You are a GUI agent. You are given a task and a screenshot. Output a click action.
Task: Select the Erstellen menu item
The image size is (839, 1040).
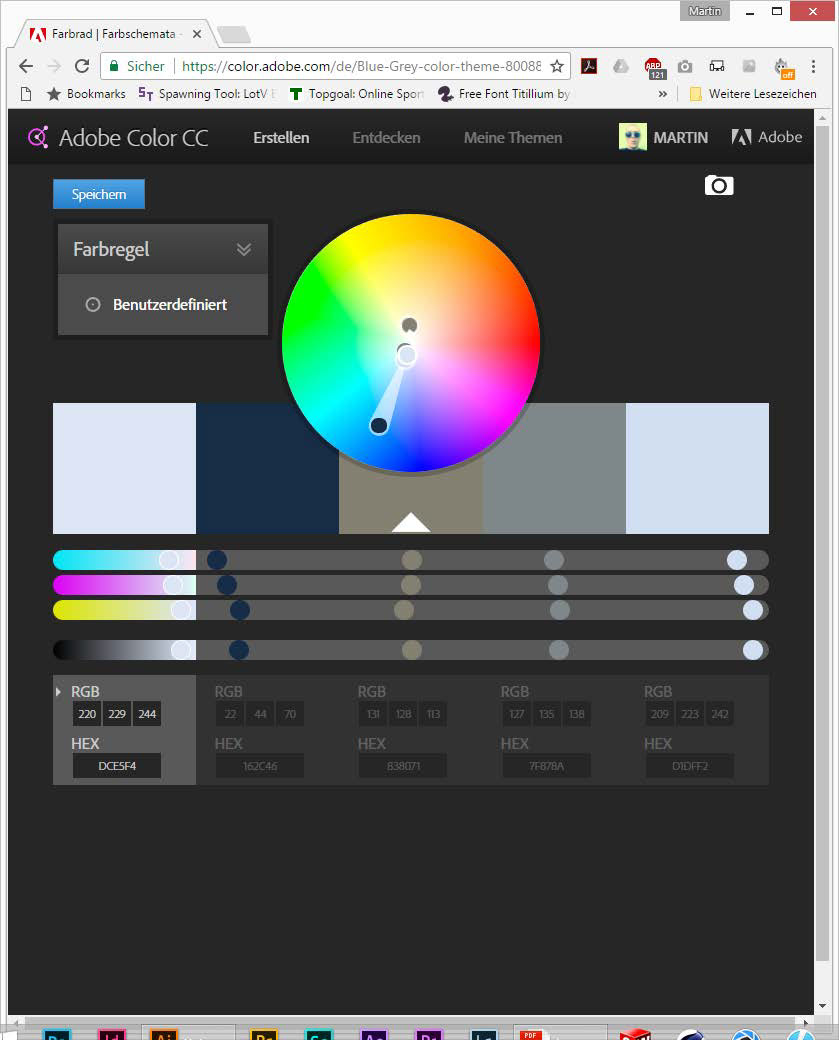pyautogui.click(x=281, y=137)
